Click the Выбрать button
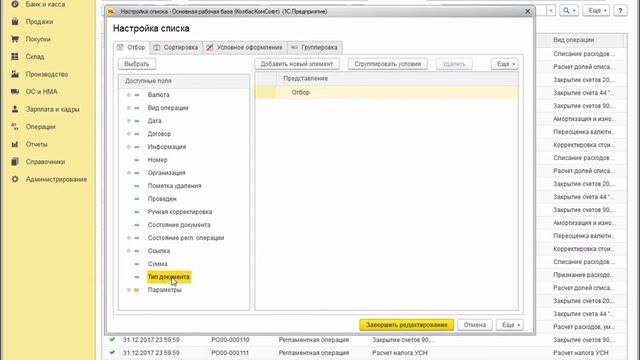640x360 pixels. tap(137, 64)
